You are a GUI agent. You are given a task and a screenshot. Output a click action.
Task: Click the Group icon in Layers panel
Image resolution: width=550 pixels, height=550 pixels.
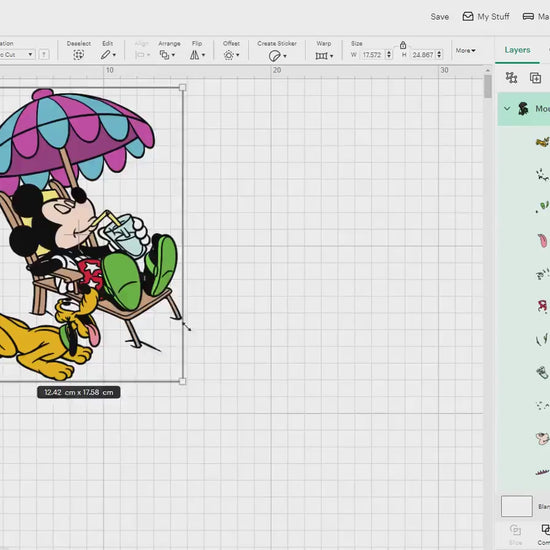[511, 78]
